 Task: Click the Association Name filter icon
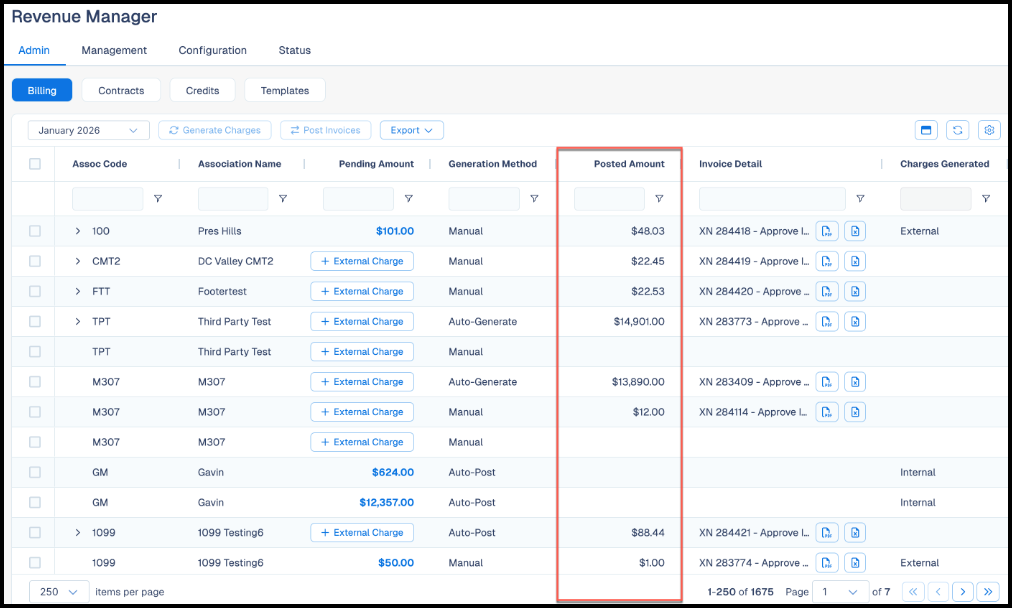click(x=283, y=199)
